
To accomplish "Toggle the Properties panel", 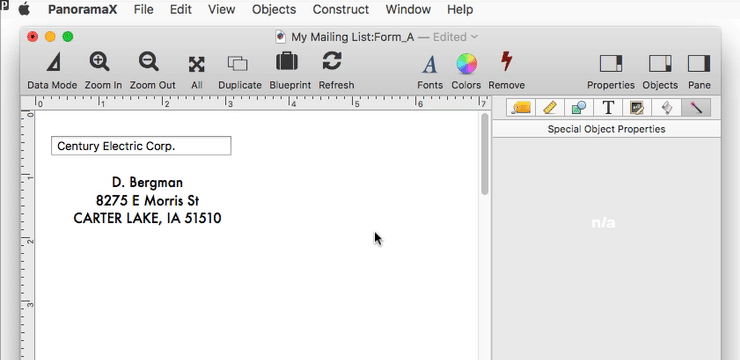I will [611, 63].
